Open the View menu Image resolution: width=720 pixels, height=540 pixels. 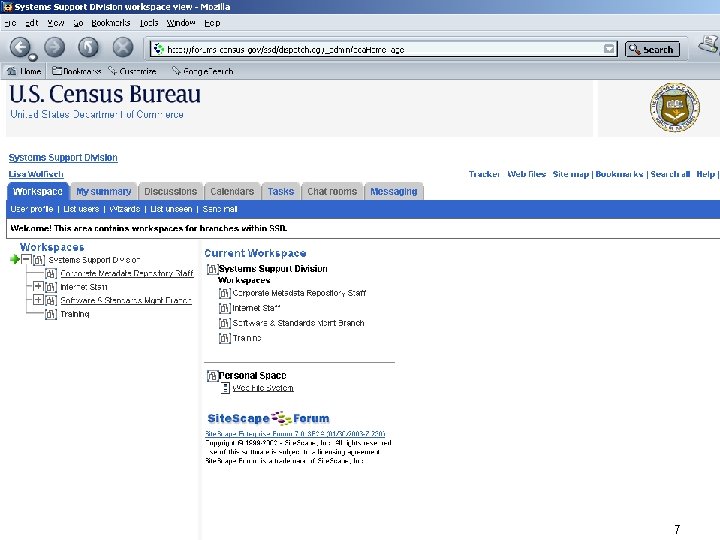[56, 23]
